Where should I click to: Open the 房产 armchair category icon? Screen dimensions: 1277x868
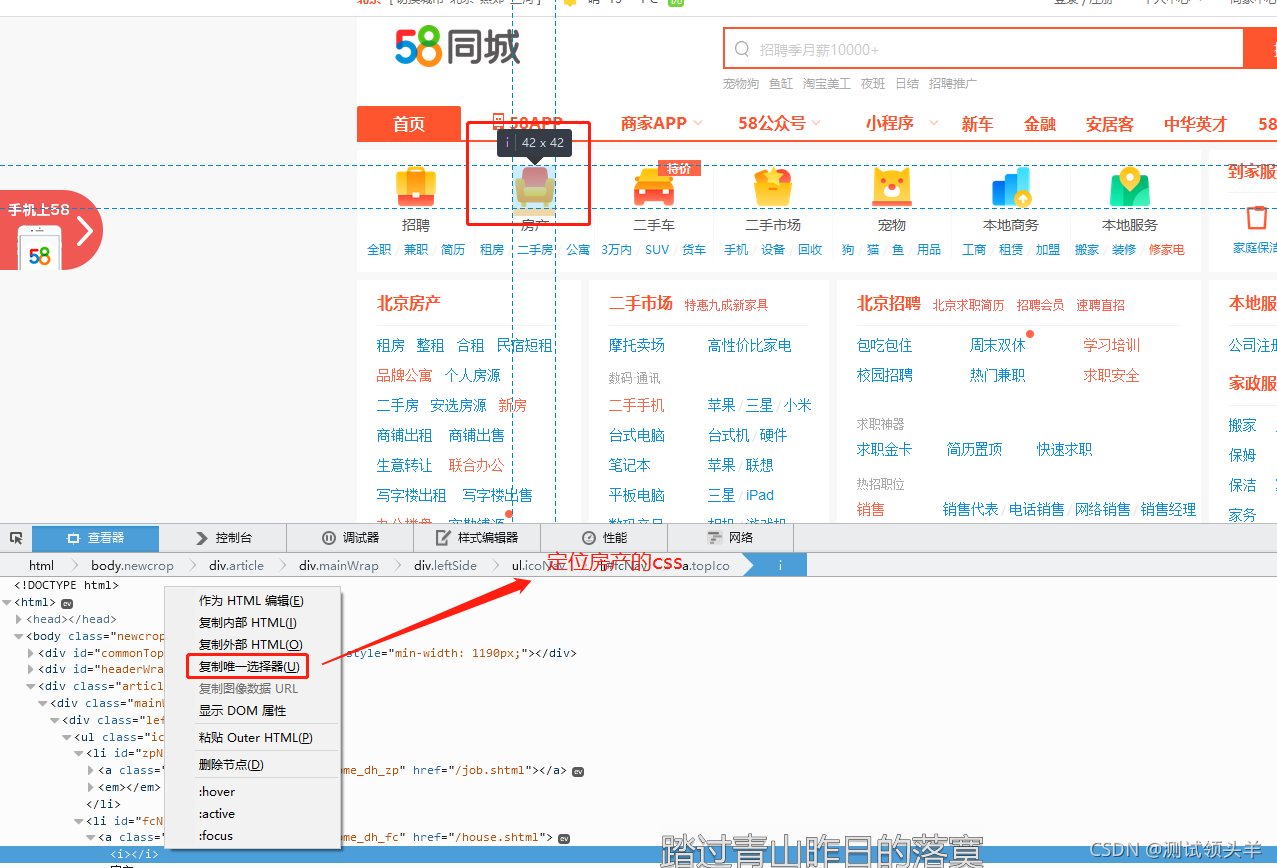pyautogui.click(x=535, y=187)
